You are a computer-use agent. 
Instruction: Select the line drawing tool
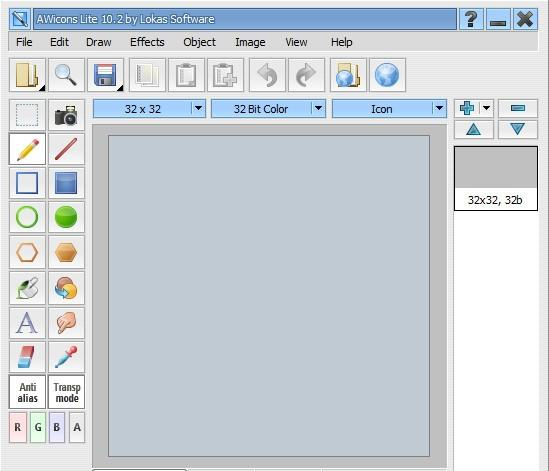(66, 149)
